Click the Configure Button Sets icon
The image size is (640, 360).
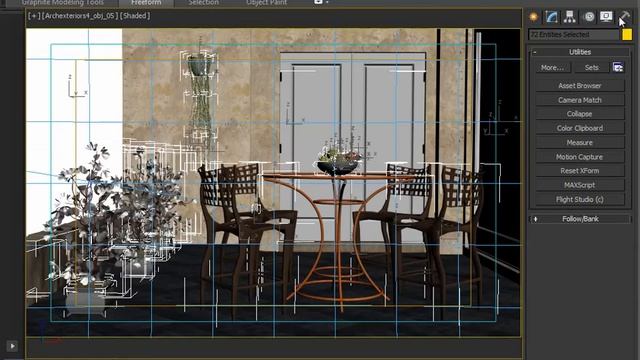point(618,67)
